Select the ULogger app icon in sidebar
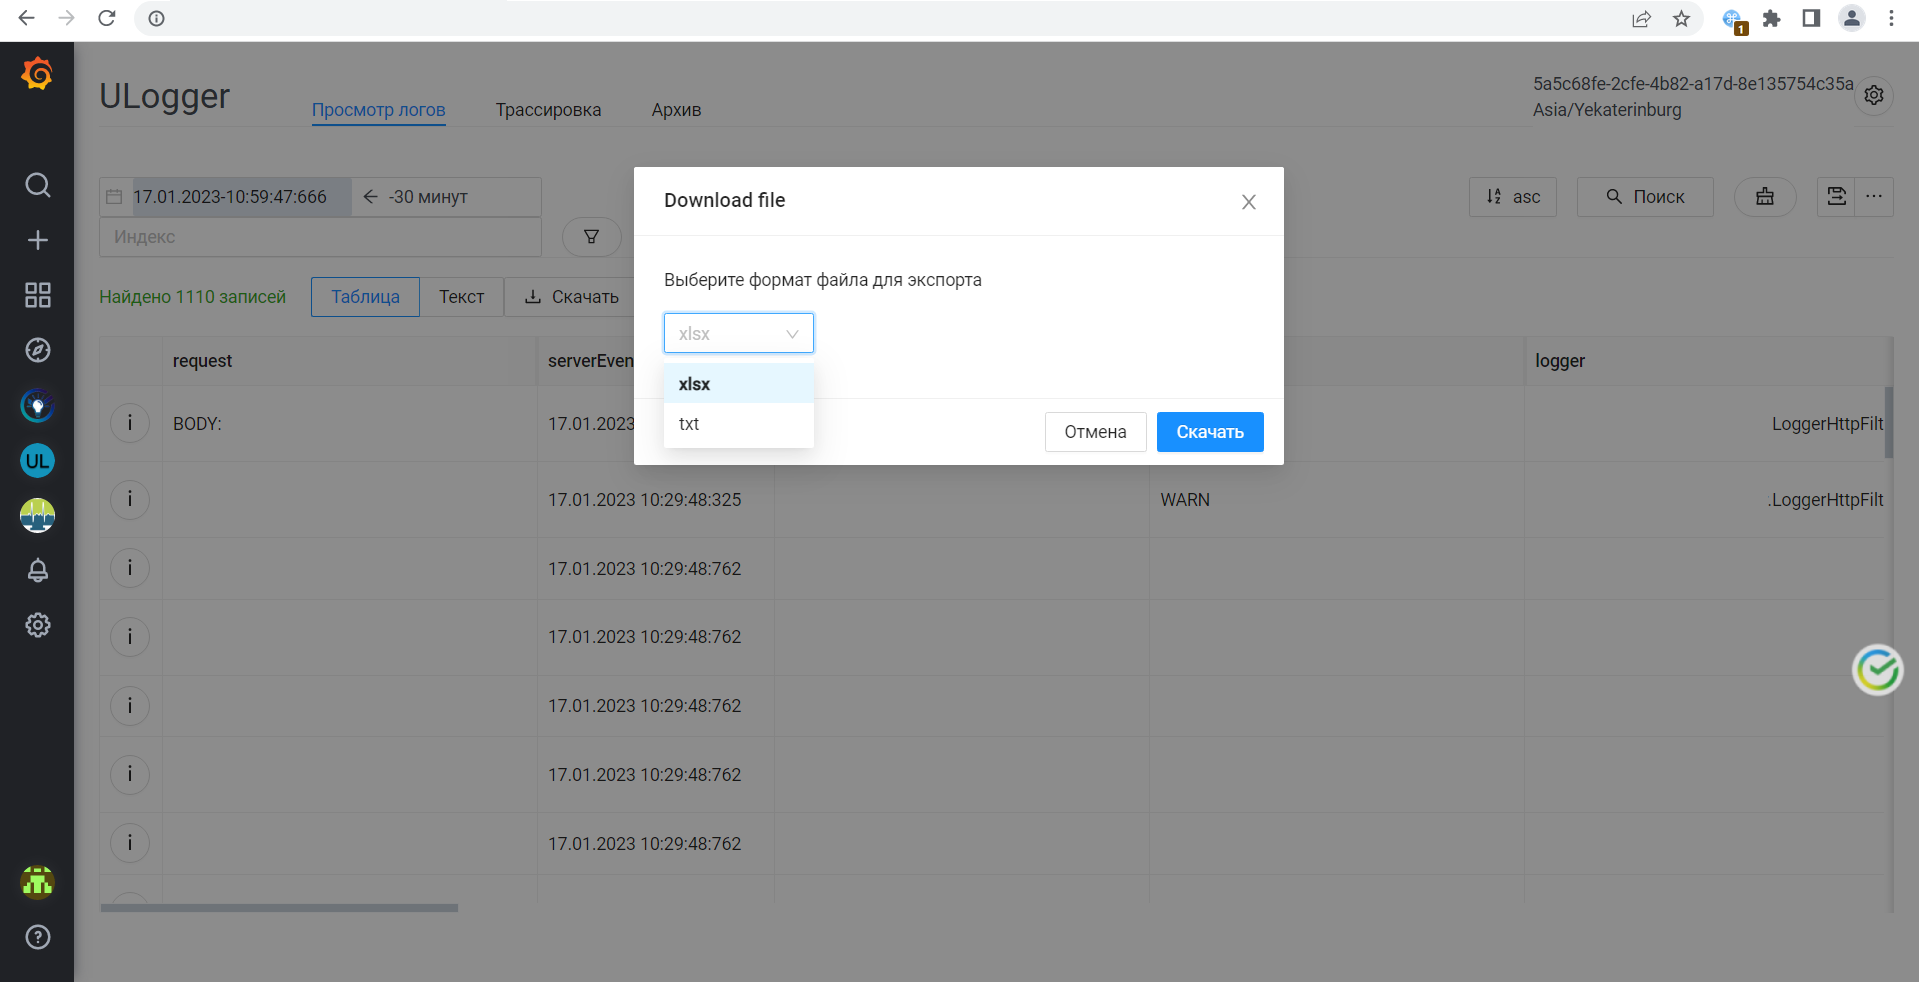The image size is (1919, 982). pos(37,461)
